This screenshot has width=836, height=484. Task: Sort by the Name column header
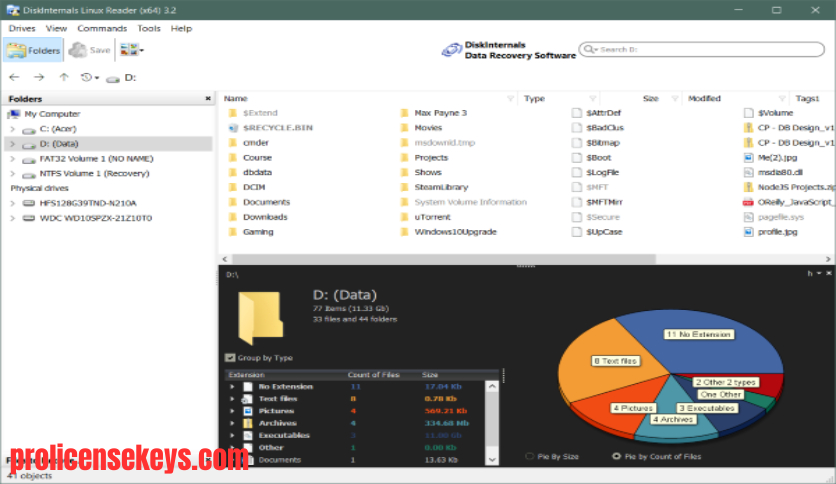coord(236,99)
